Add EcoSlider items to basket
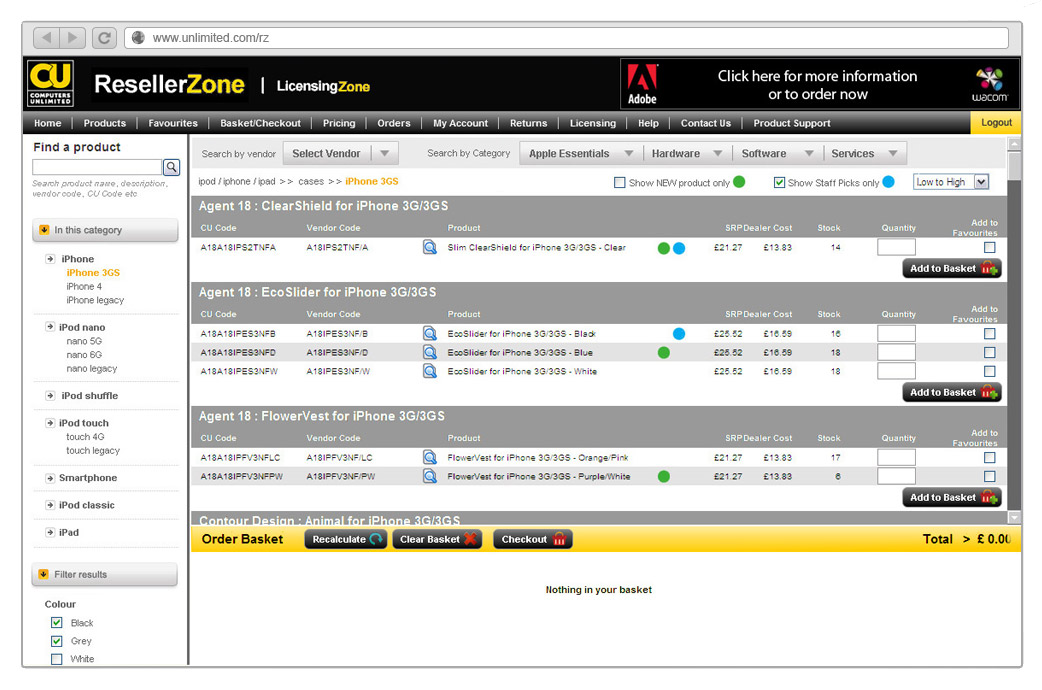1042x690 pixels. [x=952, y=392]
